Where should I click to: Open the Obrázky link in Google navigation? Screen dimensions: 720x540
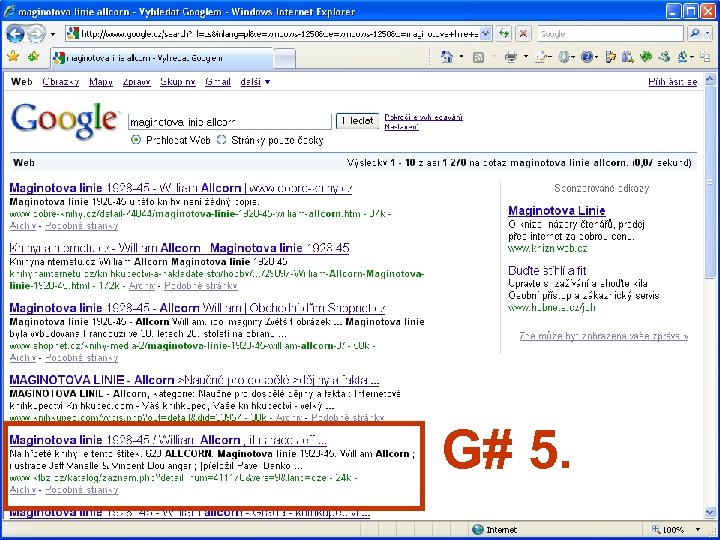[x=61, y=82]
